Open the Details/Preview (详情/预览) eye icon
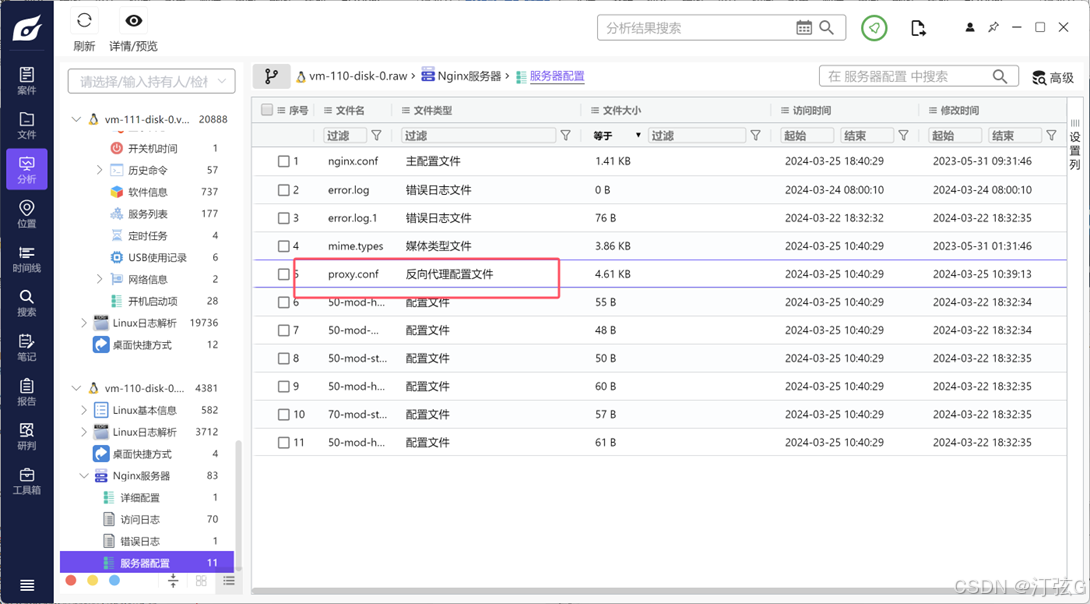The height and width of the screenshot is (604, 1090). coord(133,21)
